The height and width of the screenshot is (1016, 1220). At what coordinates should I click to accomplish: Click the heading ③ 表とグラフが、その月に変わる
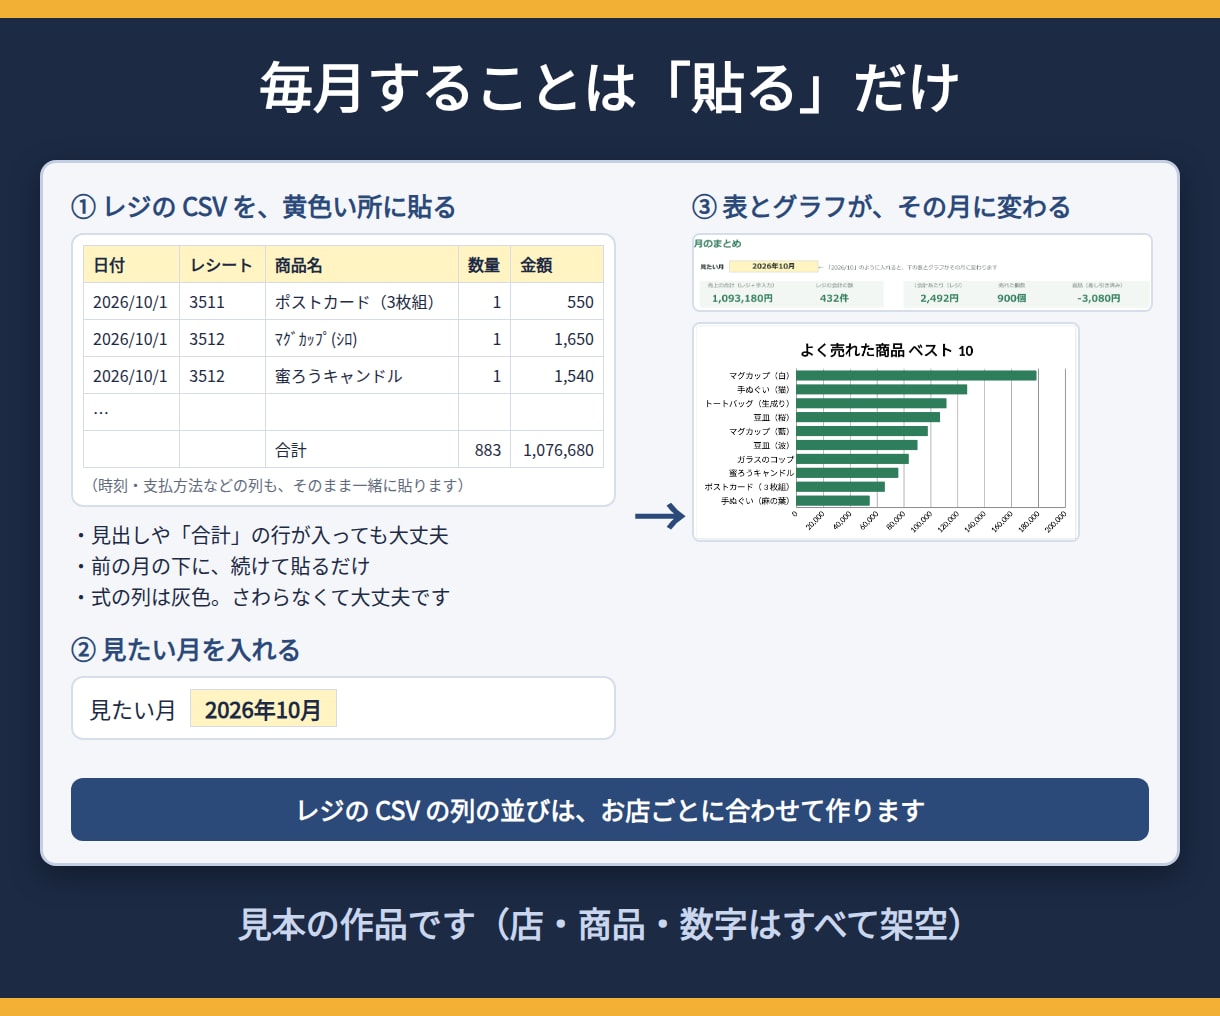click(x=881, y=207)
